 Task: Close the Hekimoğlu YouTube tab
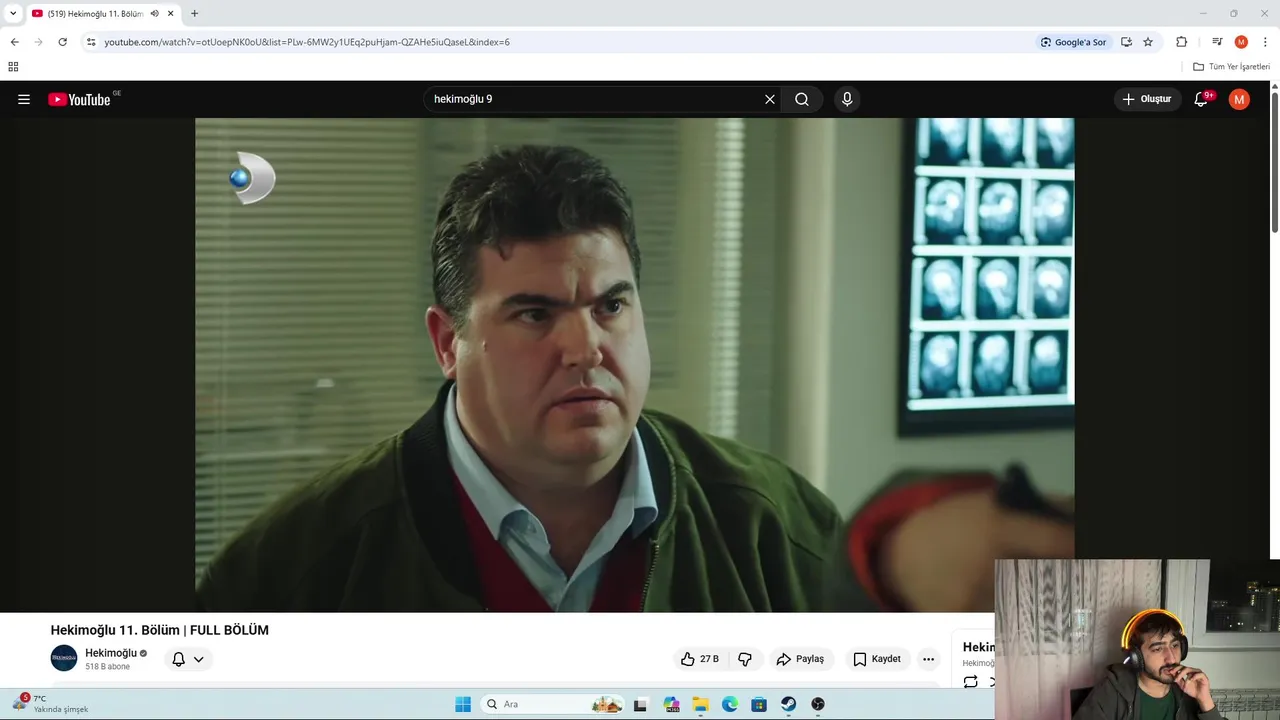171,13
